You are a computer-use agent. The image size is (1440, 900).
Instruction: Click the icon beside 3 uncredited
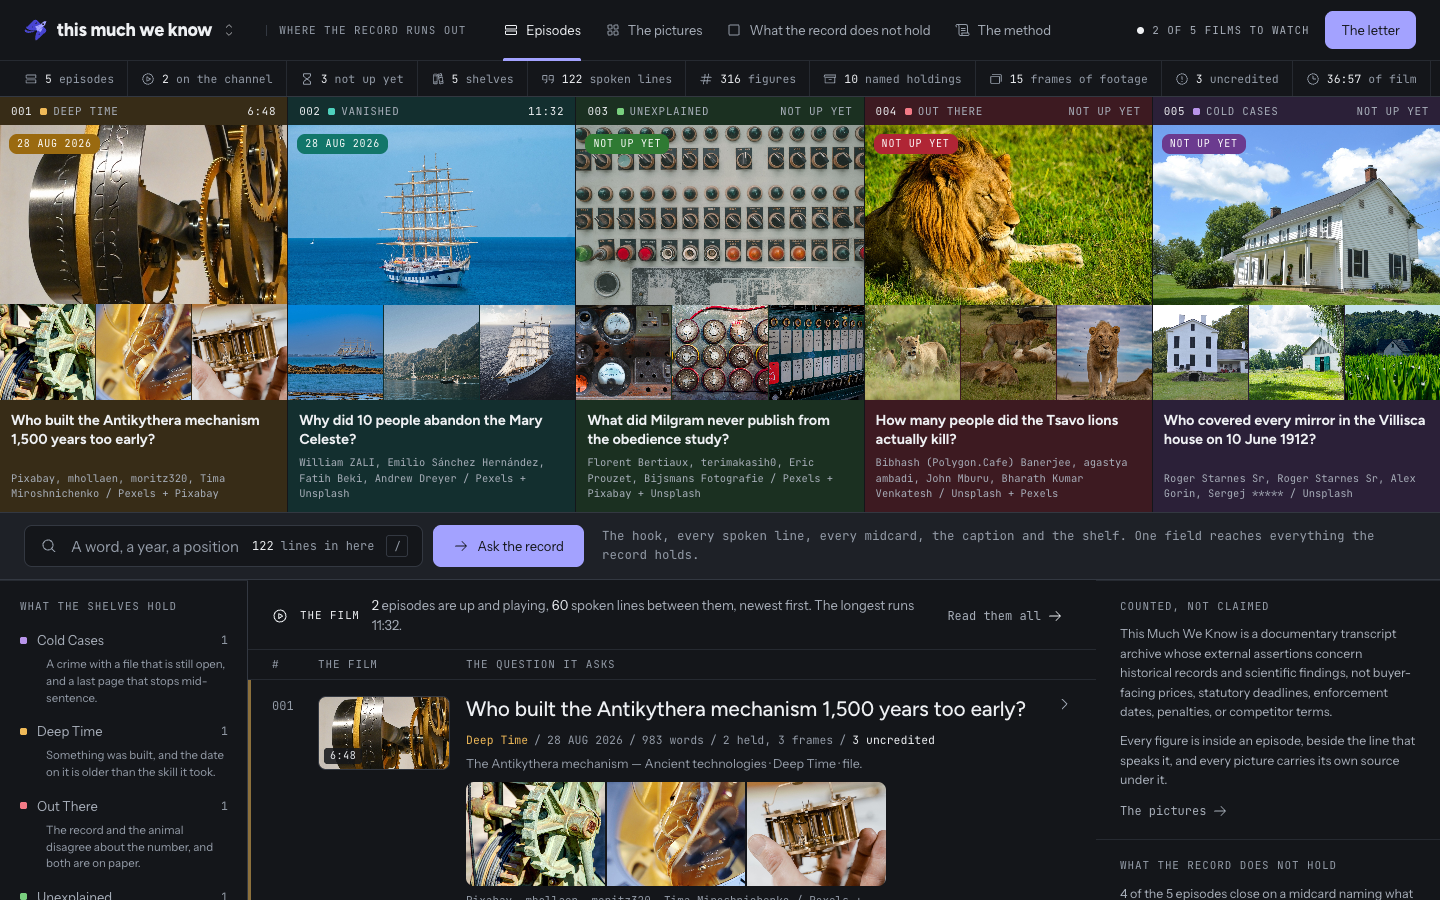(1182, 79)
